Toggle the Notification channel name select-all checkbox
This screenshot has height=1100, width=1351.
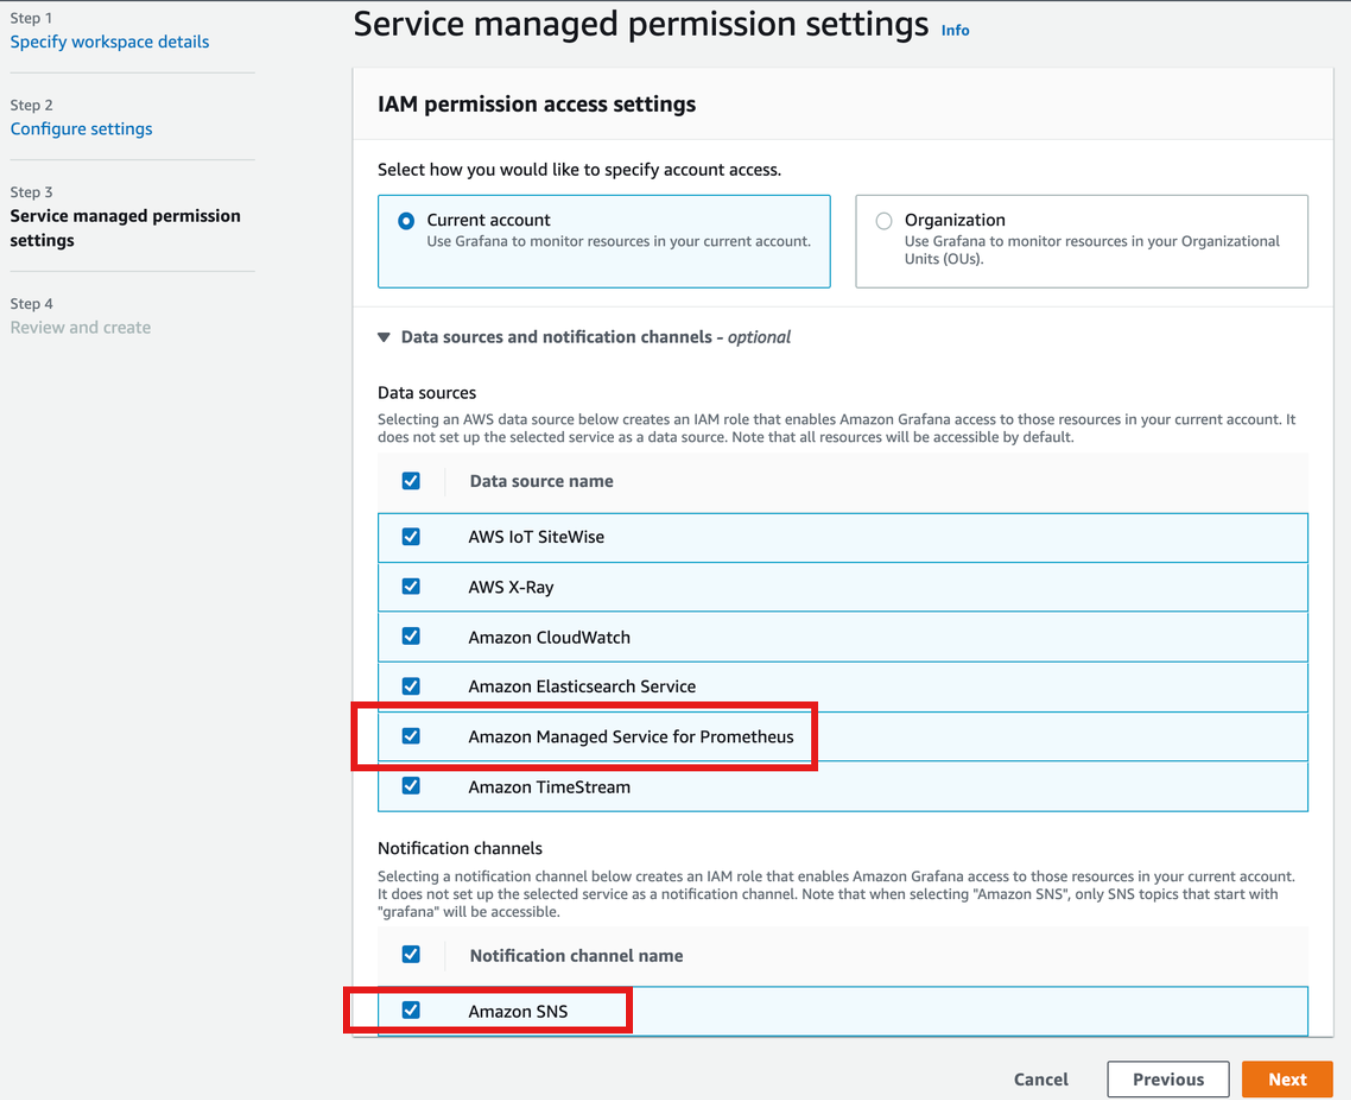tap(411, 955)
